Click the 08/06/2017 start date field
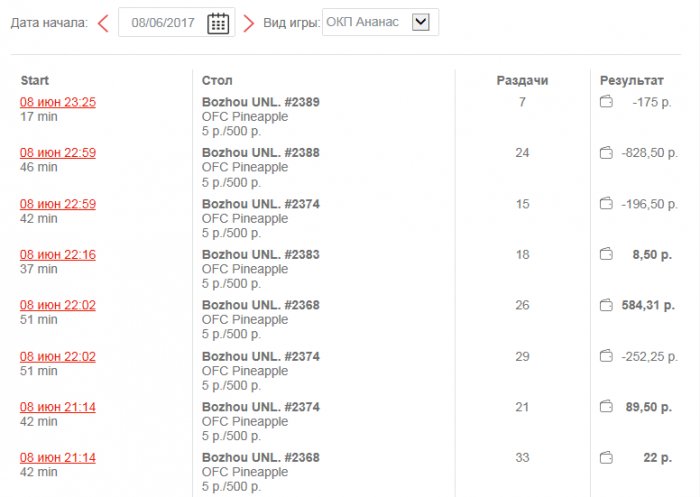Image resolution: width=700 pixels, height=497 pixels. pos(163,23)
